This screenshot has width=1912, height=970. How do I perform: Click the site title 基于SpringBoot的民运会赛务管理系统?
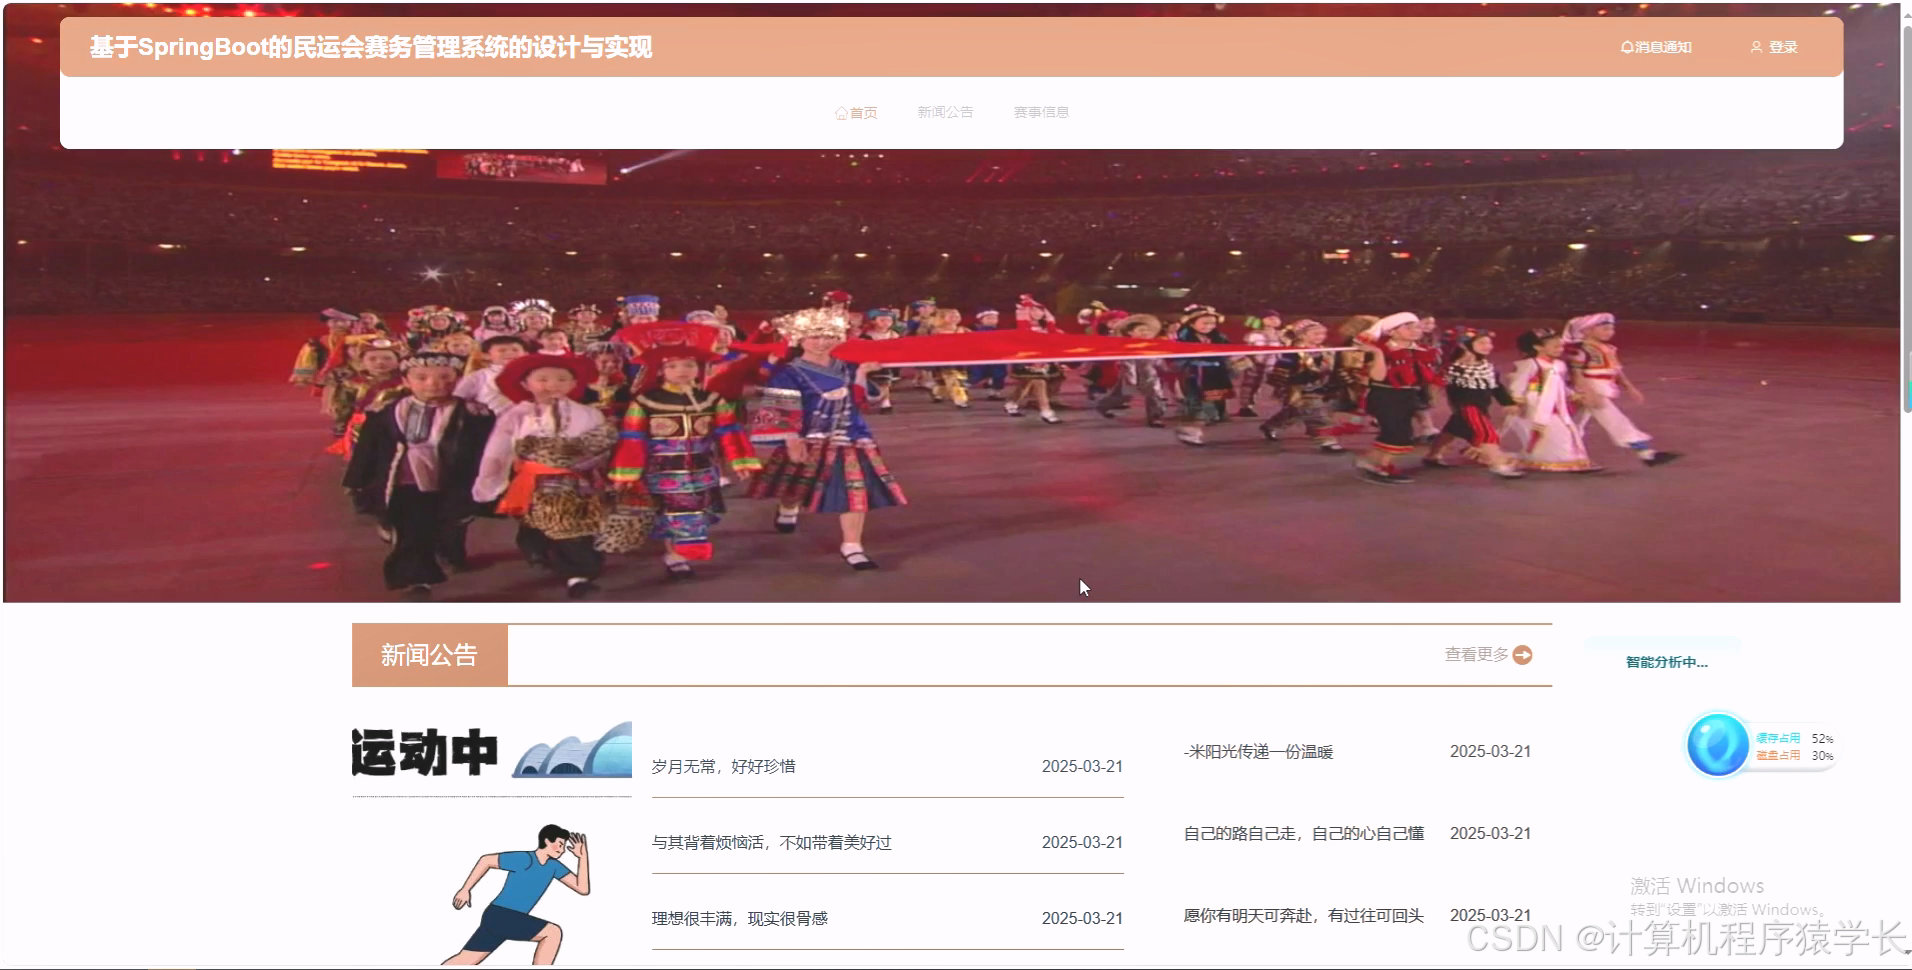click(x=370, y=46)
